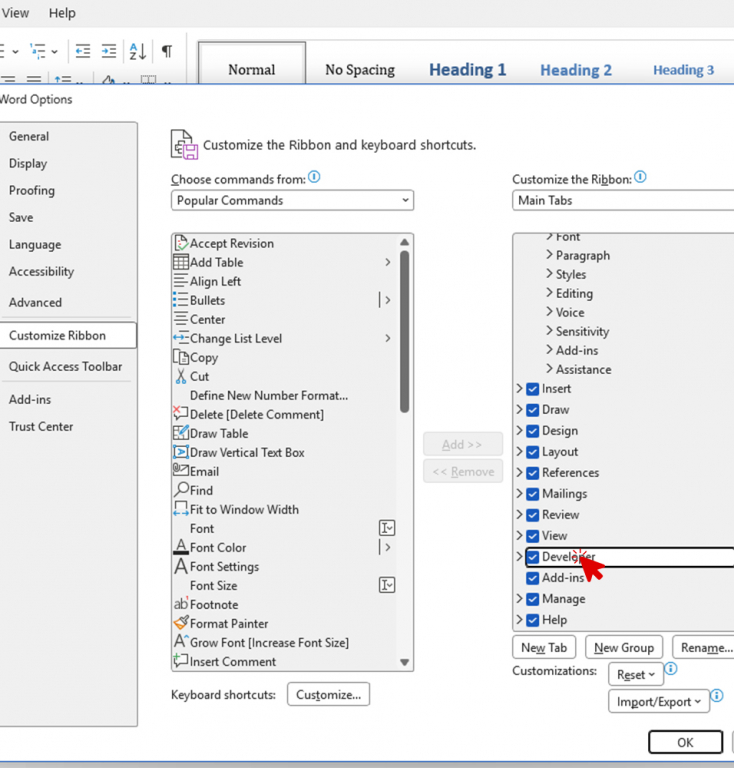Screen dimensions: 734x768
Task: Open the Accessibility options category
Action: (x=42, y=271)
